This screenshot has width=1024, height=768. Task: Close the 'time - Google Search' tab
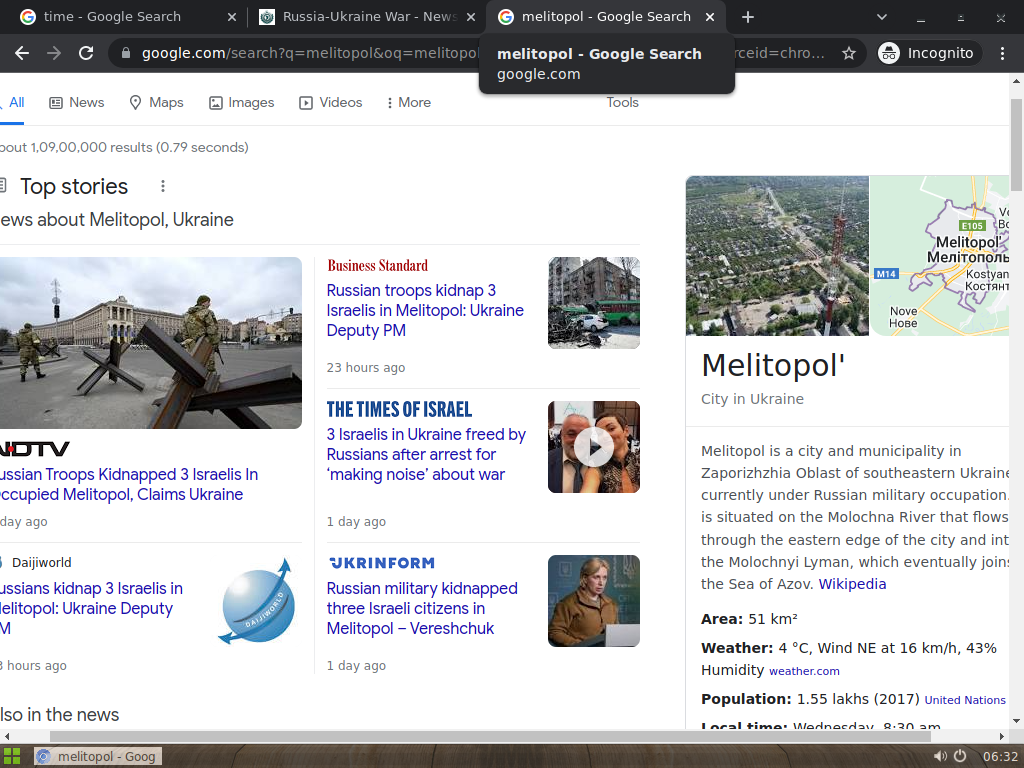(x=232, y=17)
